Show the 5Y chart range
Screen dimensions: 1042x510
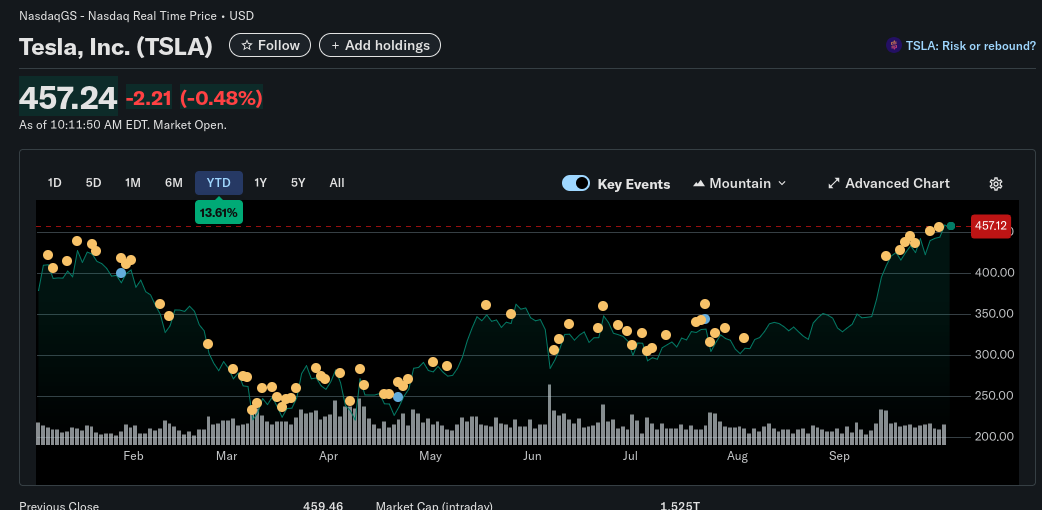pyautogui.click(x=298, y=183)
